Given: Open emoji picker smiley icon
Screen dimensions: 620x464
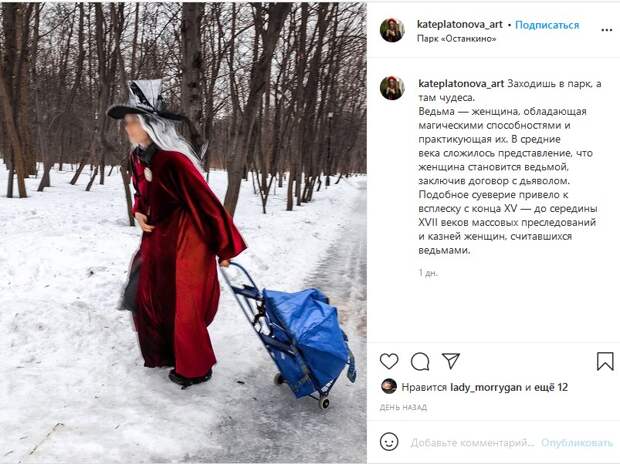Looking at the screenshot, I should pyautogui.click(x=389, y=441).
